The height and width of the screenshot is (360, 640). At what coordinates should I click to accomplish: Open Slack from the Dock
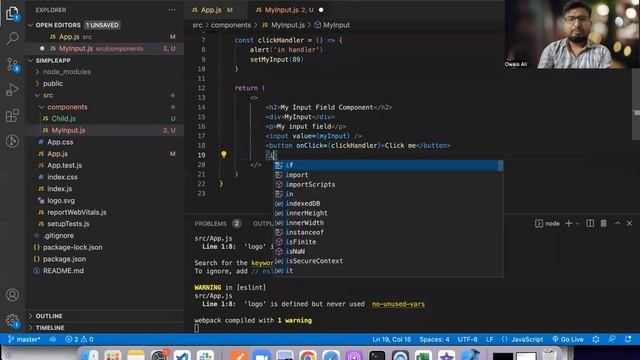tap(205, 356)
